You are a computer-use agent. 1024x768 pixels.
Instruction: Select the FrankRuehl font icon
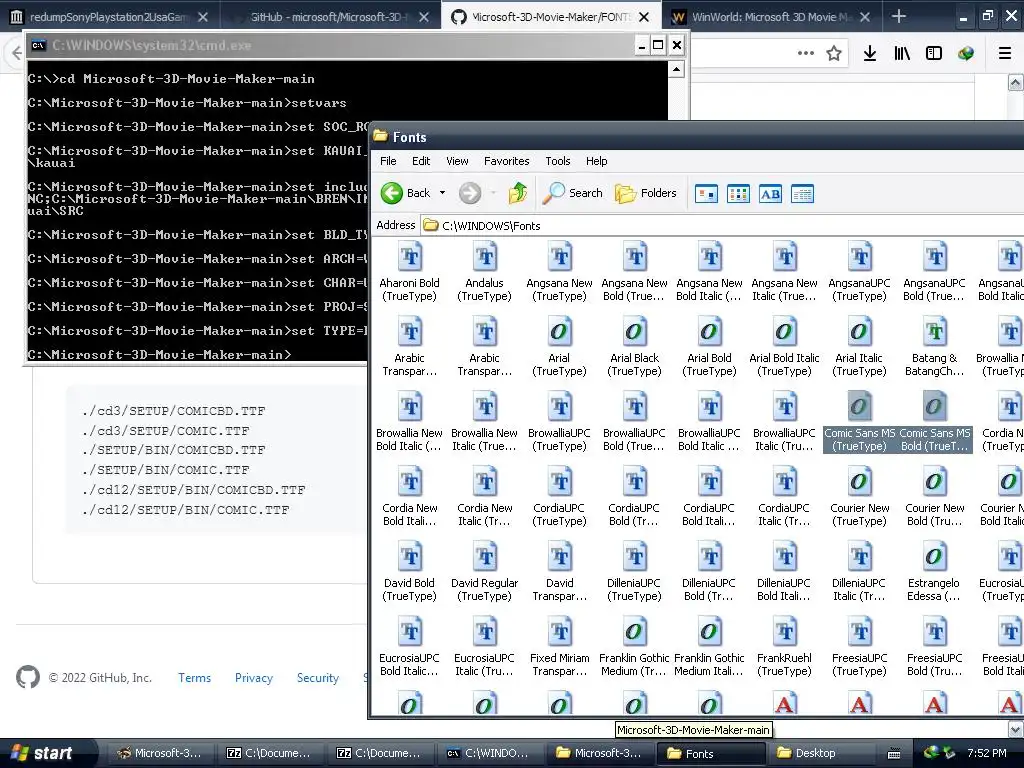[784, 647]
